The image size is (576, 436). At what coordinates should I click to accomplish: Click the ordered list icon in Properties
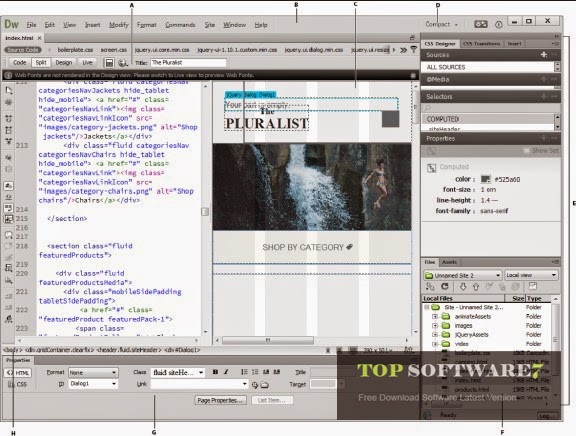[255, 372]
